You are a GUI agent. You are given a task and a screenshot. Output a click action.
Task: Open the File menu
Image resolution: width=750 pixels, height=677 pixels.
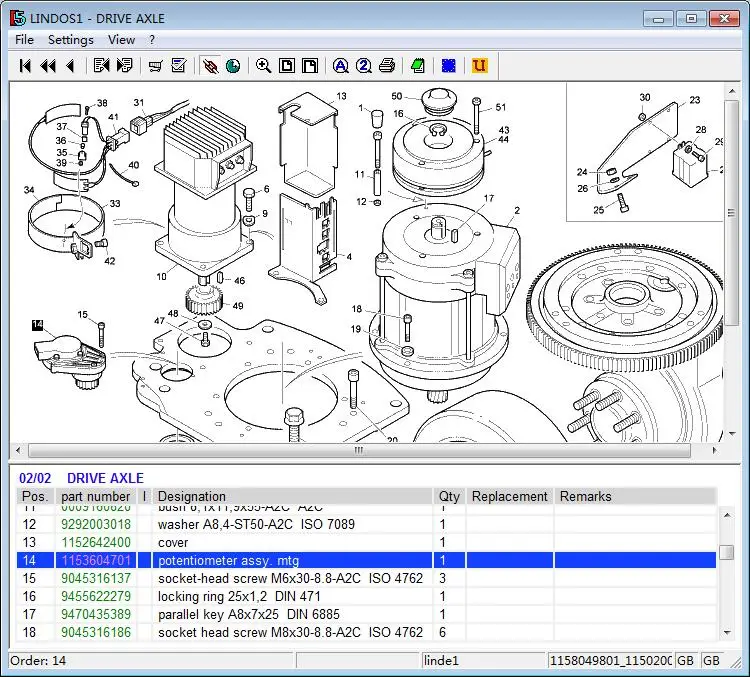[x=24, y=40]
